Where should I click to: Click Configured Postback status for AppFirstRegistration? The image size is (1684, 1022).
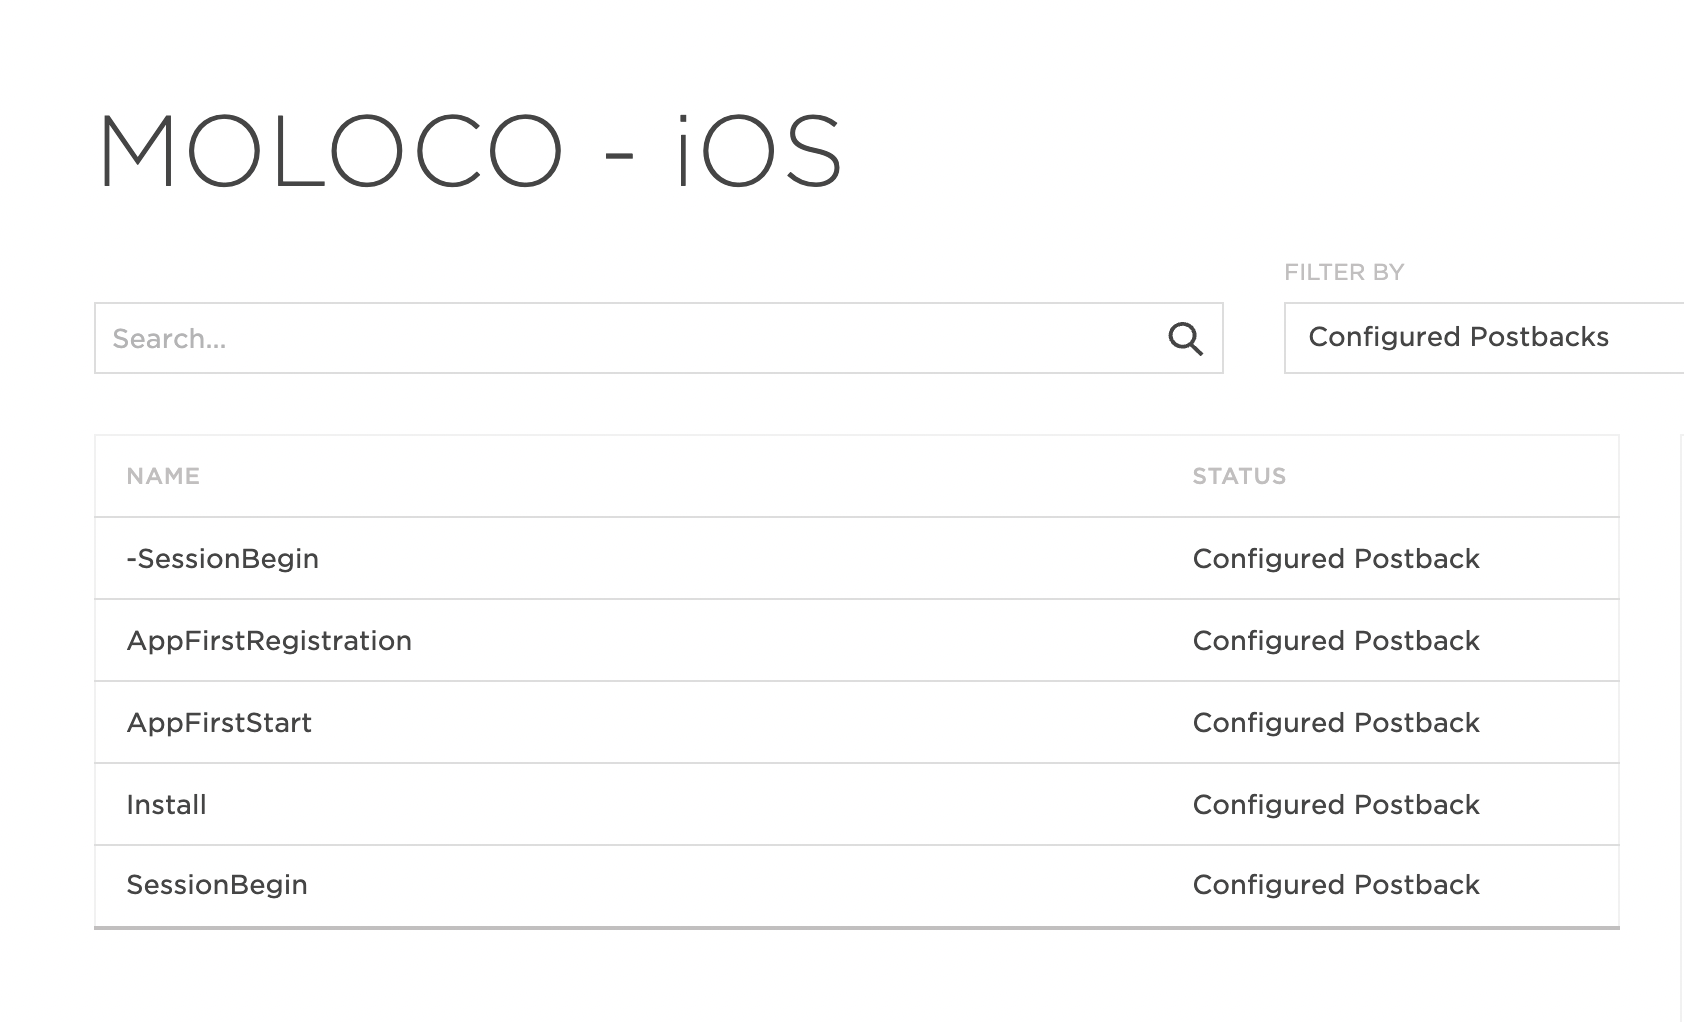coord(1336,641)
